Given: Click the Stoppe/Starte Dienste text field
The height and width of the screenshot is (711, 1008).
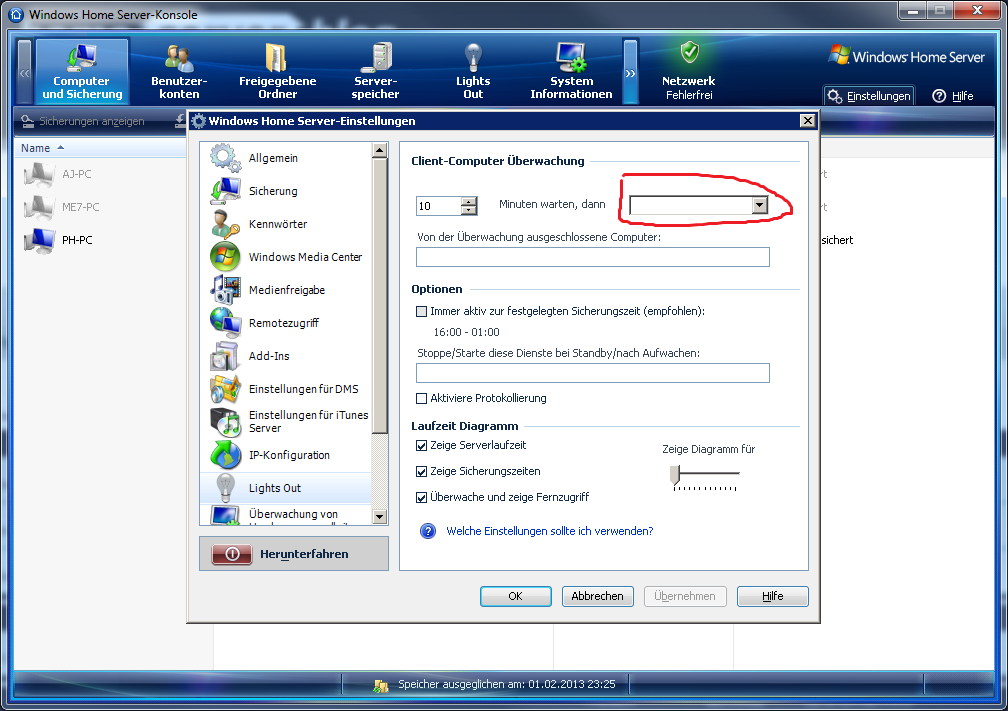Looking at the screenshot, I should click(x=593, y=373).
